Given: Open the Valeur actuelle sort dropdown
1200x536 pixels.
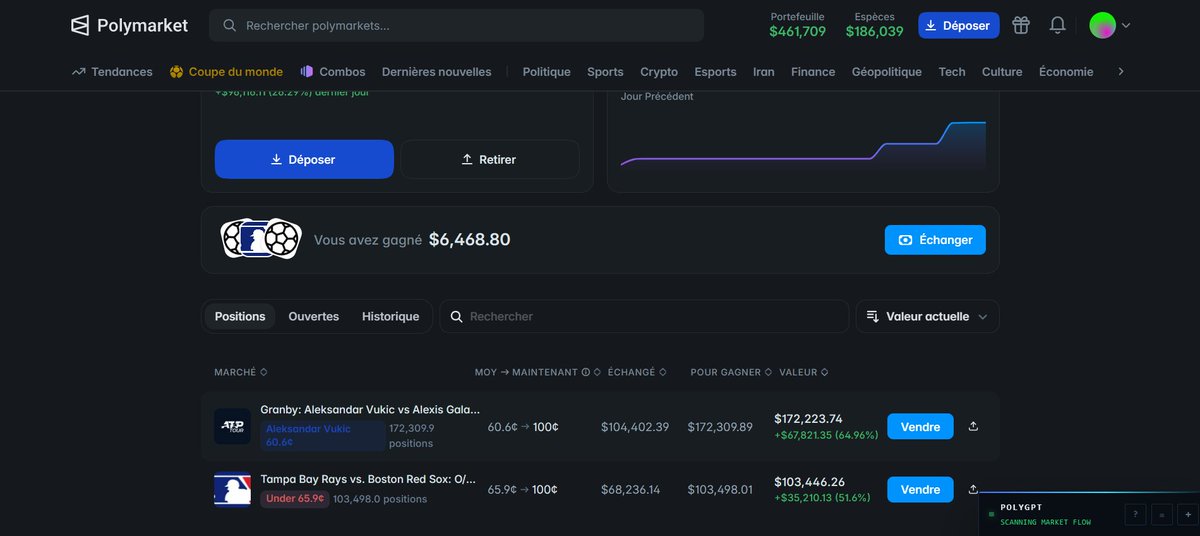Looking at the screenshot, I should click(927, 316).
